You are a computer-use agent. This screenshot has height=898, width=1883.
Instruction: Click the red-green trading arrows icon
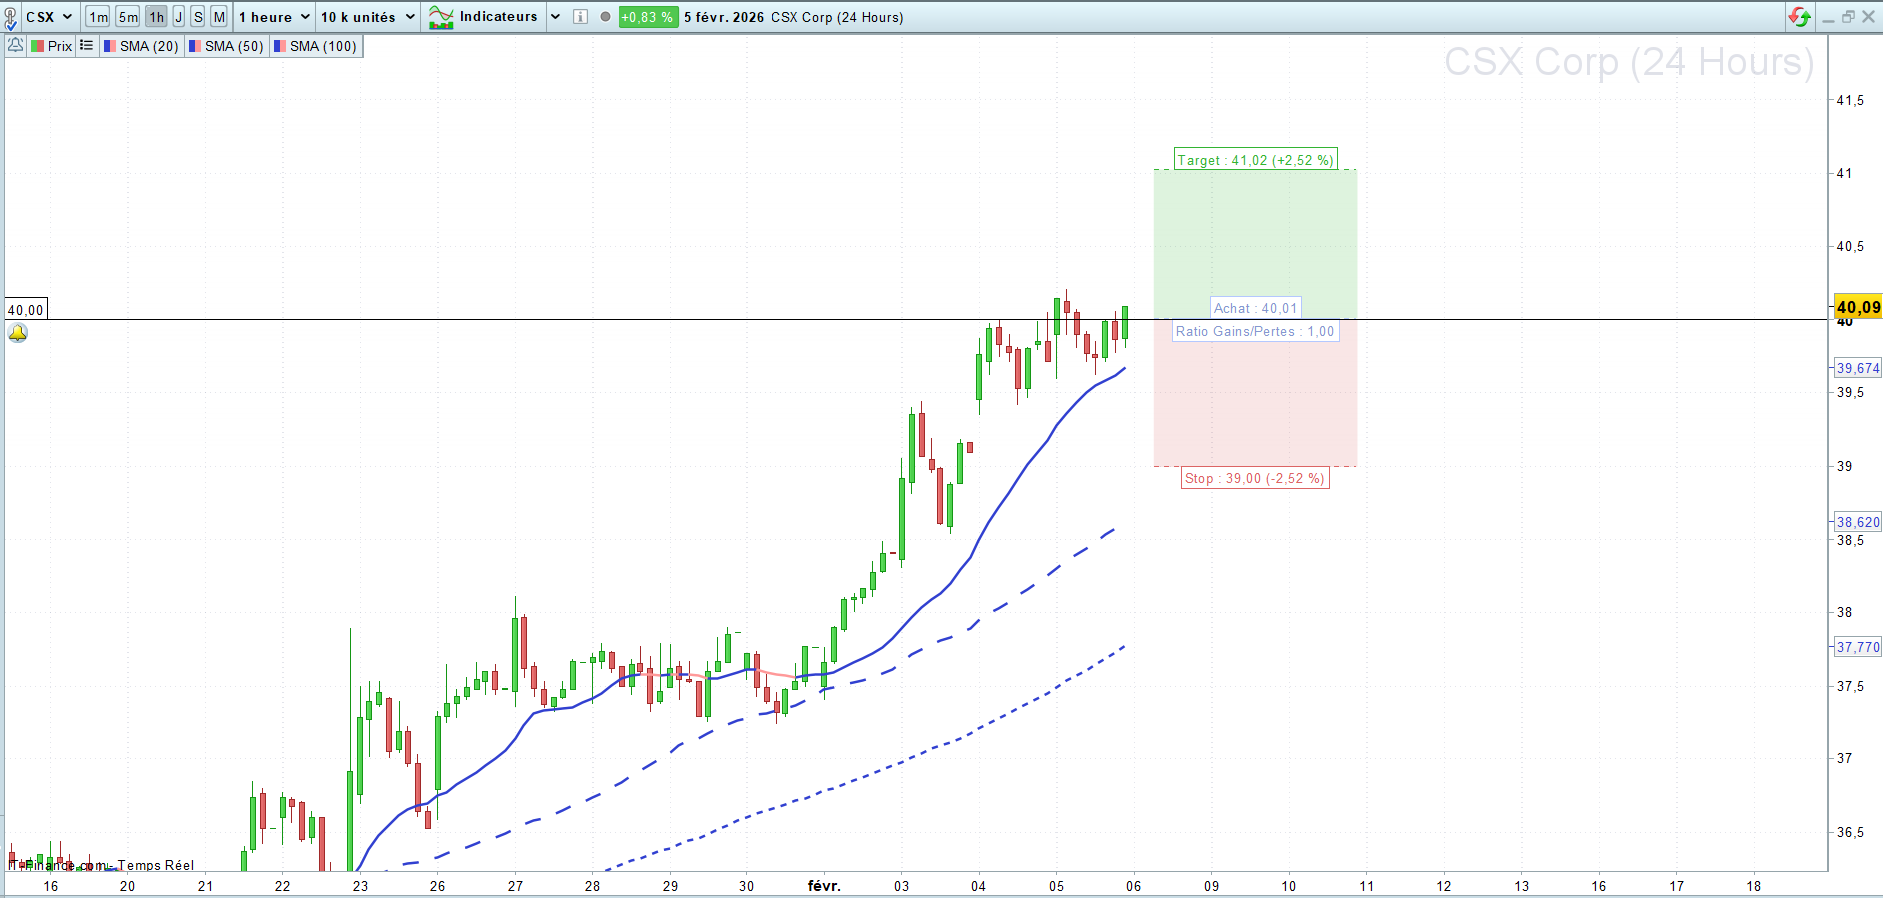1799,17
